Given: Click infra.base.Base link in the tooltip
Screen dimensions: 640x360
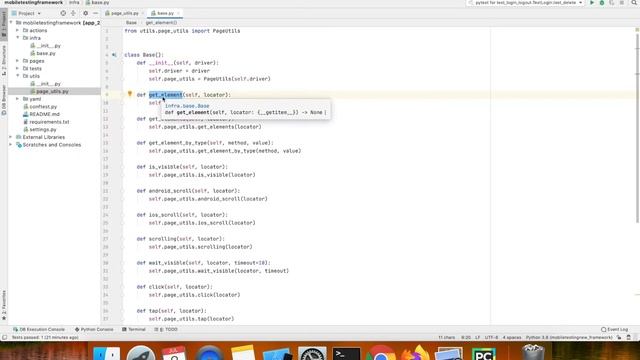Looking at the screenshot, I should (x=187, y=106).
